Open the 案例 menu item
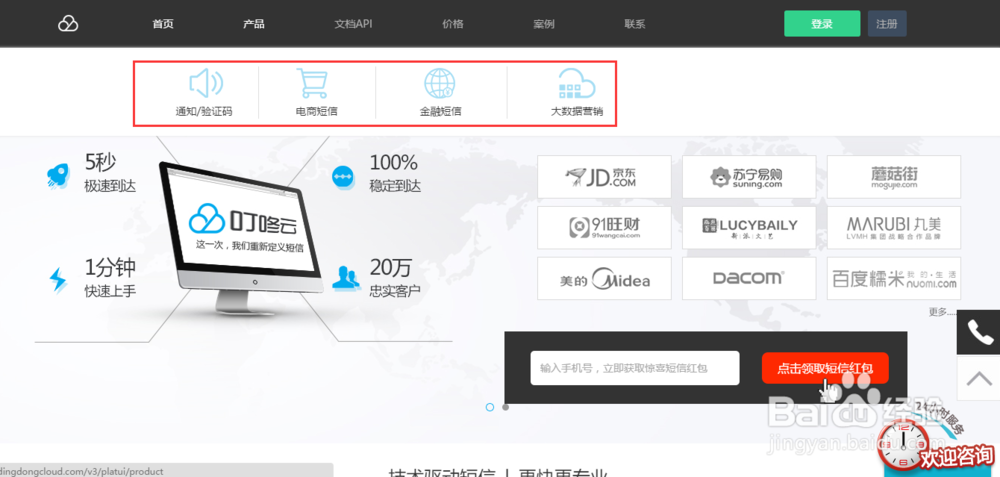This screenshot has width=1000, height=477. [544, 24]
